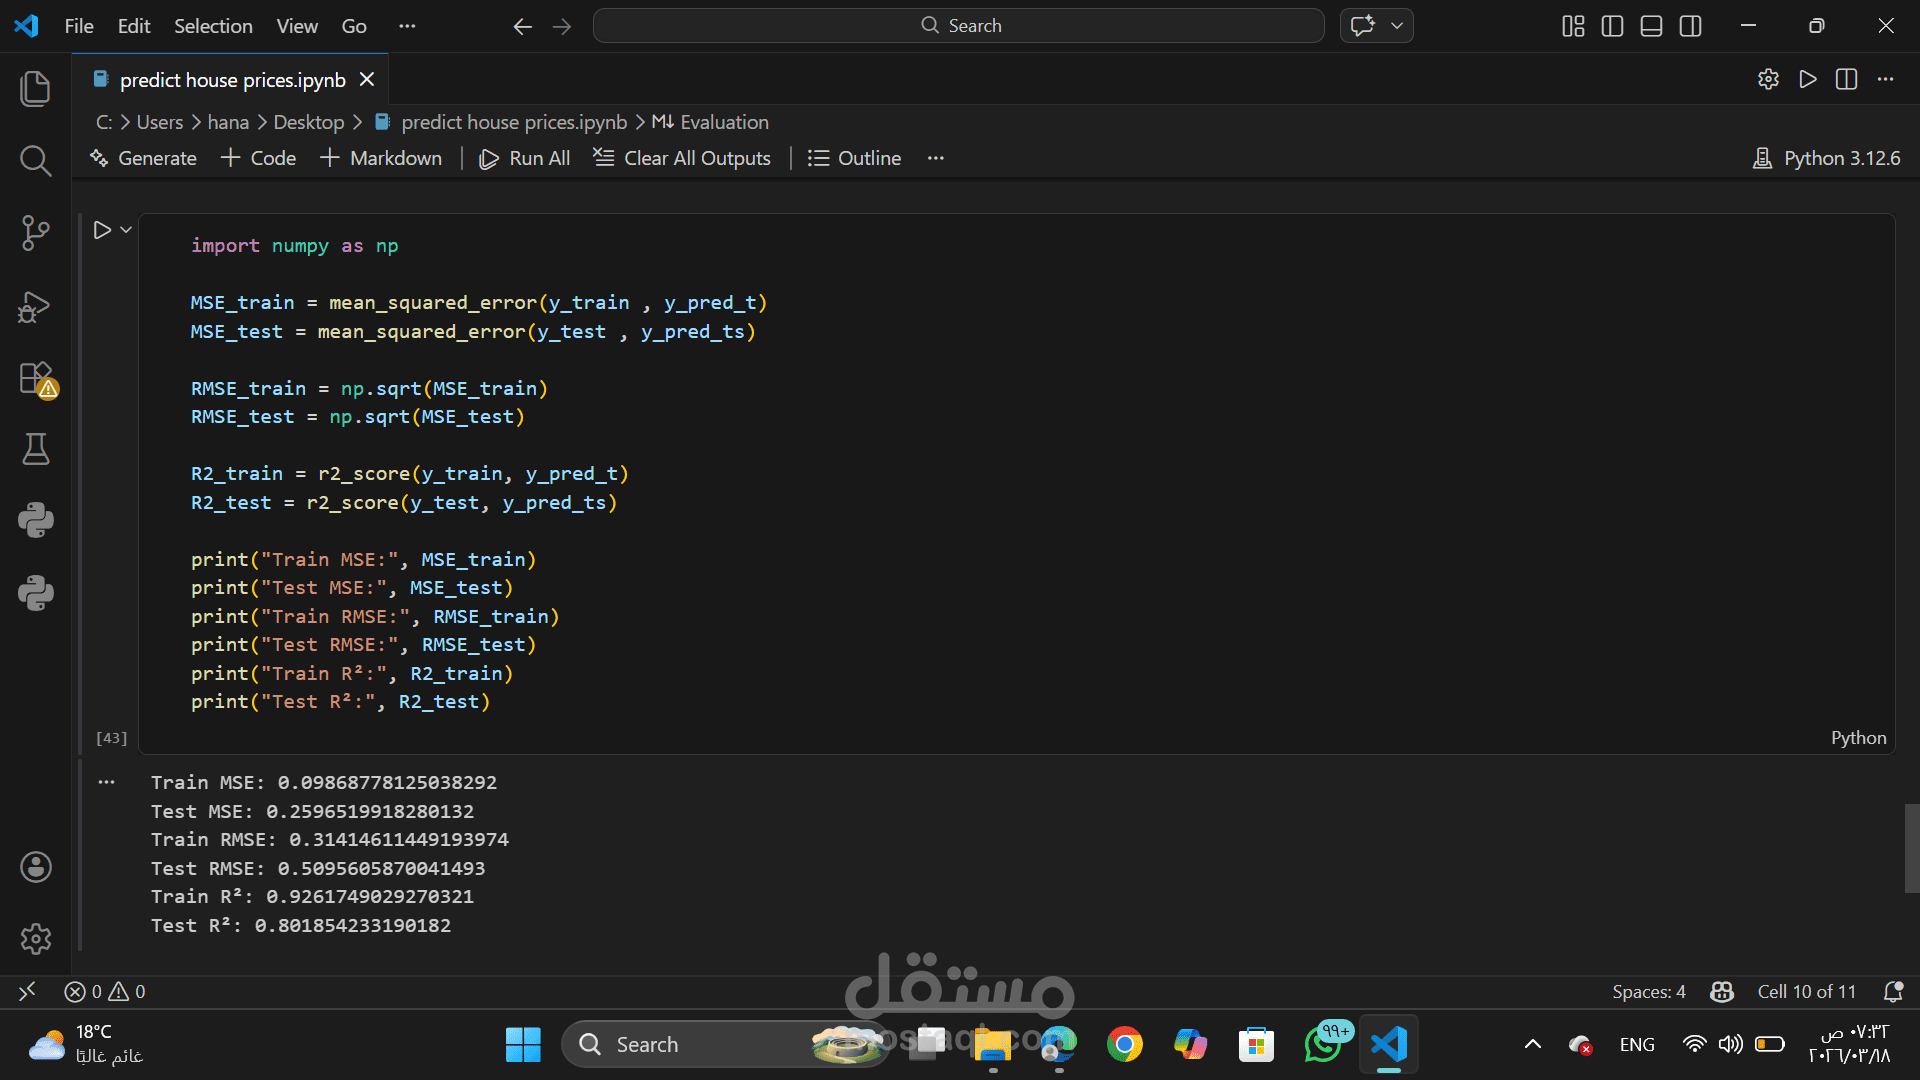Toggle the bottom panel layout button
The width and height of the screenshot is (1920, 1080).
point(1651,26)
